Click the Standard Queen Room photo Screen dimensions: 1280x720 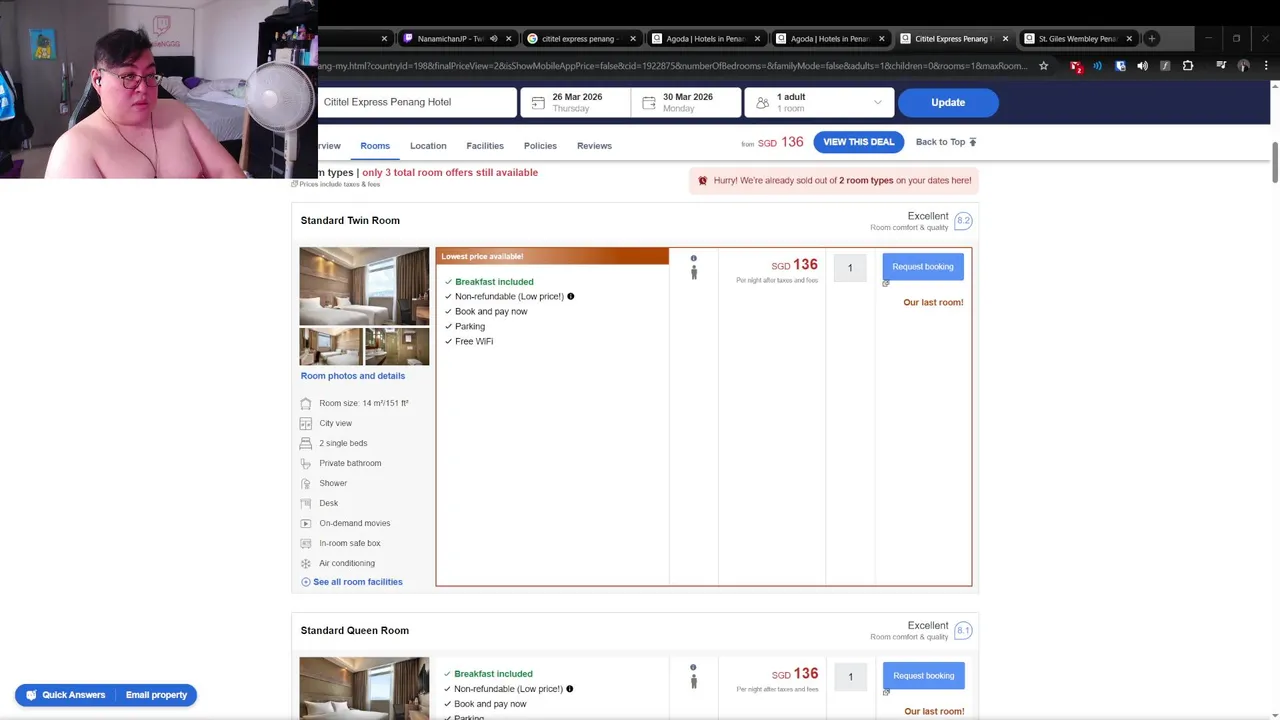(x=364, y=688)
